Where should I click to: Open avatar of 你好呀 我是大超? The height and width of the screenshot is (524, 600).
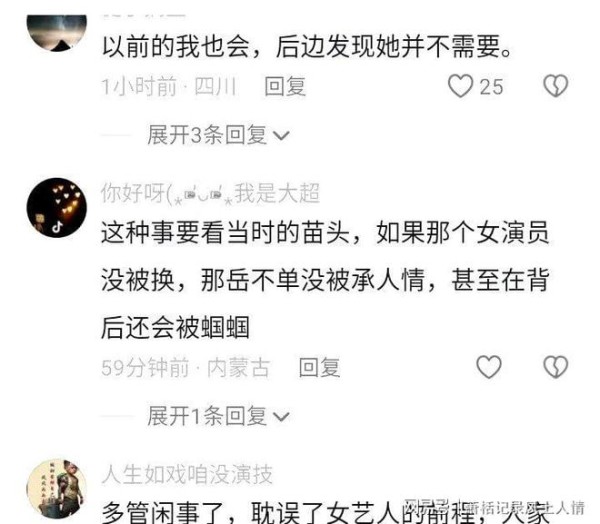57,208
